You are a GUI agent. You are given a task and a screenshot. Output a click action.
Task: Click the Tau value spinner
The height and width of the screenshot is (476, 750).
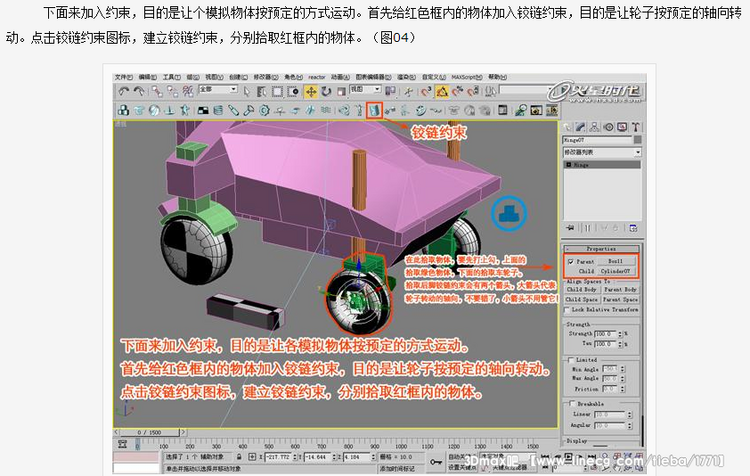click(620, 344)
